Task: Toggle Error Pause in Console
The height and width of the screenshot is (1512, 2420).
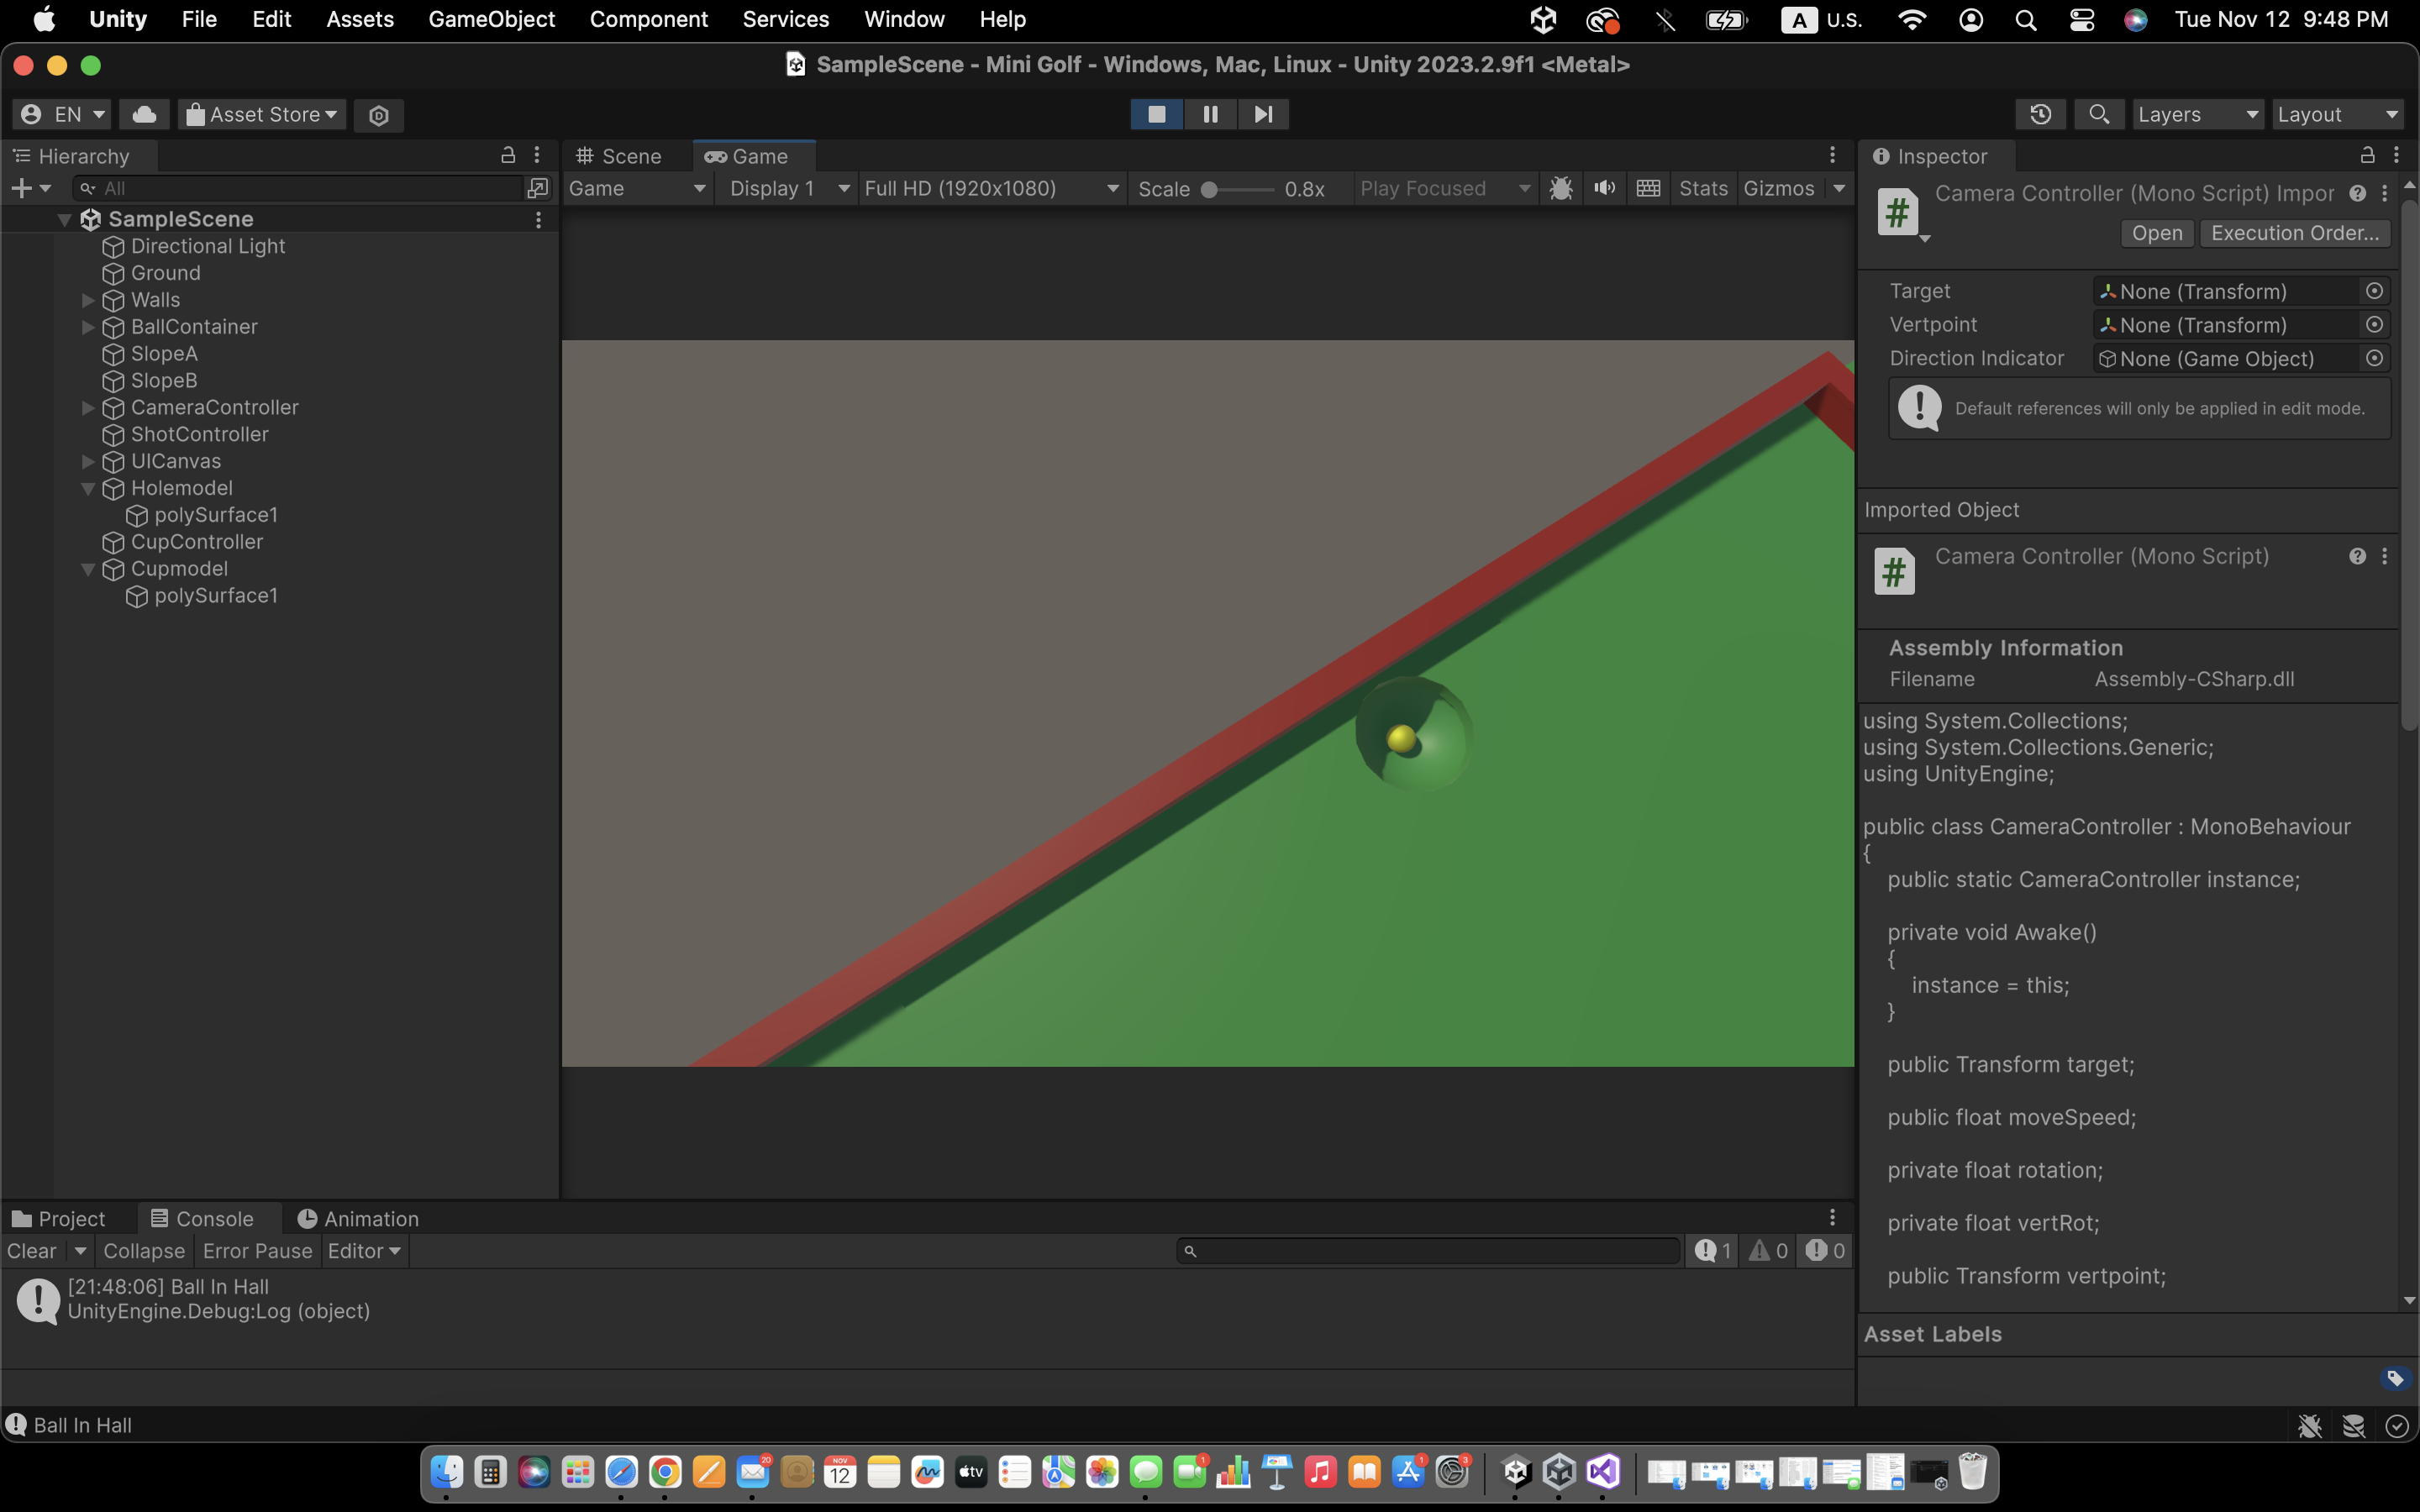Action: click(257, 1251)
